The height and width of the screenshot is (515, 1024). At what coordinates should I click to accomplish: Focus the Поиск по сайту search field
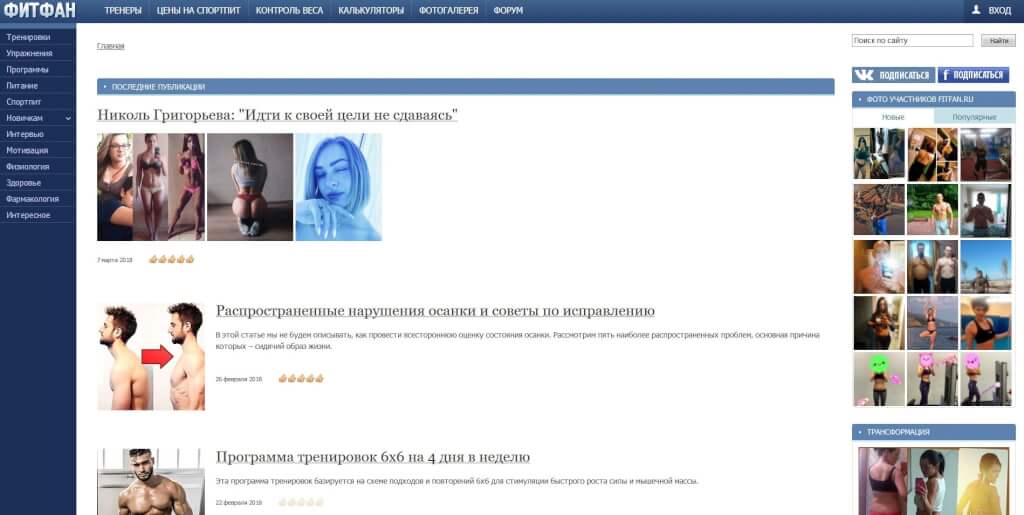[911, 41]
